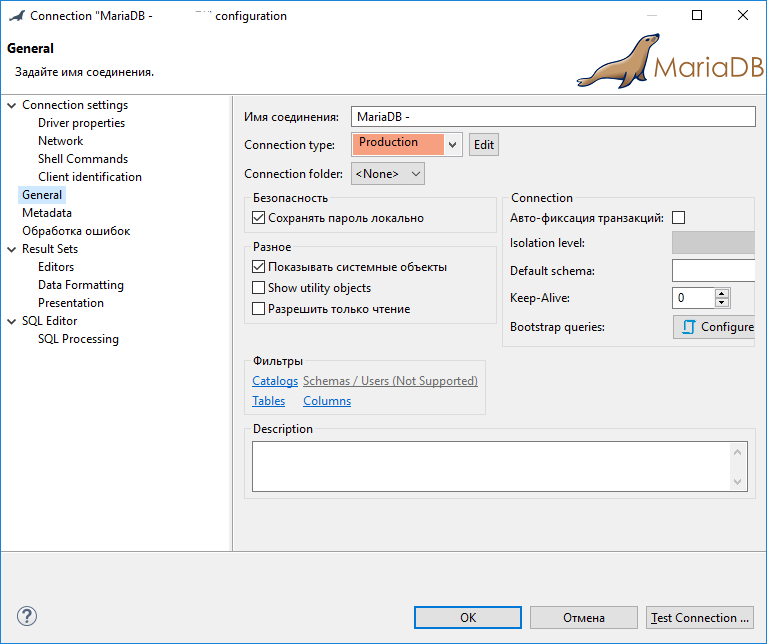767x644 pixels.
Task: Open the Catalogs filter link
Action: pos(275,380)
